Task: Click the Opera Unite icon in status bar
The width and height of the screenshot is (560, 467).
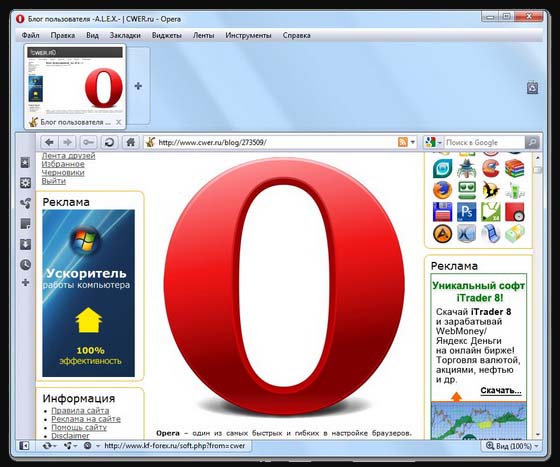Action: (68, 446)
